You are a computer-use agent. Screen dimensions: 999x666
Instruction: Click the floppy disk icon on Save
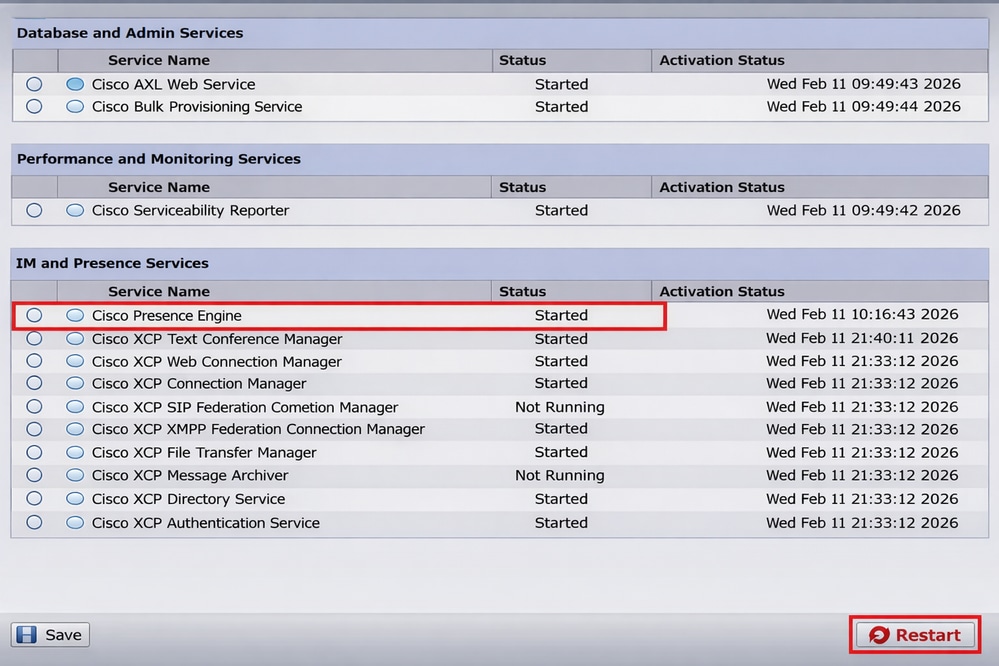(28, 635)
